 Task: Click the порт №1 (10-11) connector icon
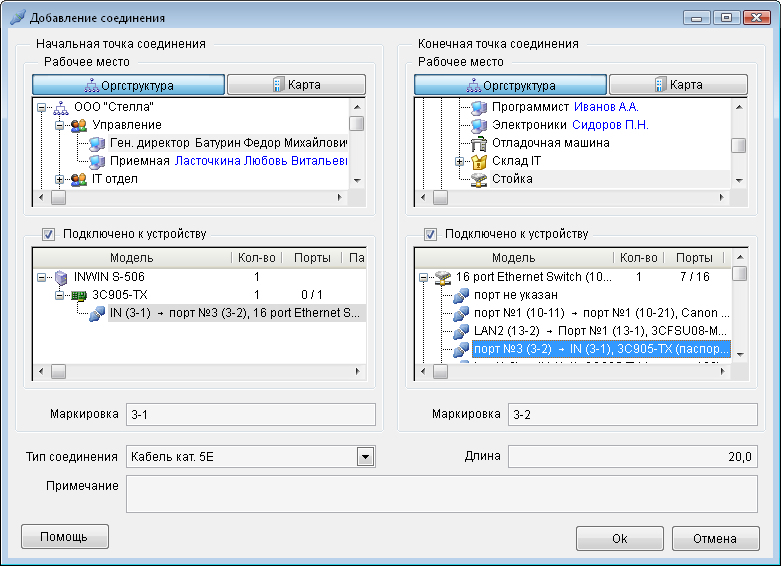point(461,313)
